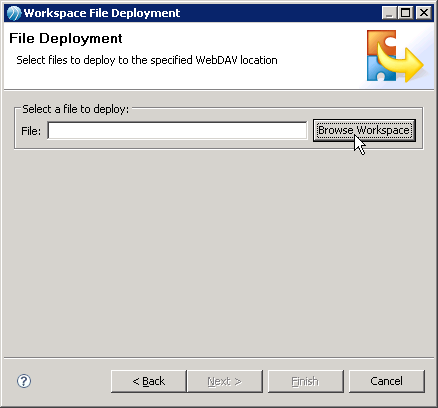Click the empty gray area below file group
Screen dimensions: 438x408
point(219,253)
